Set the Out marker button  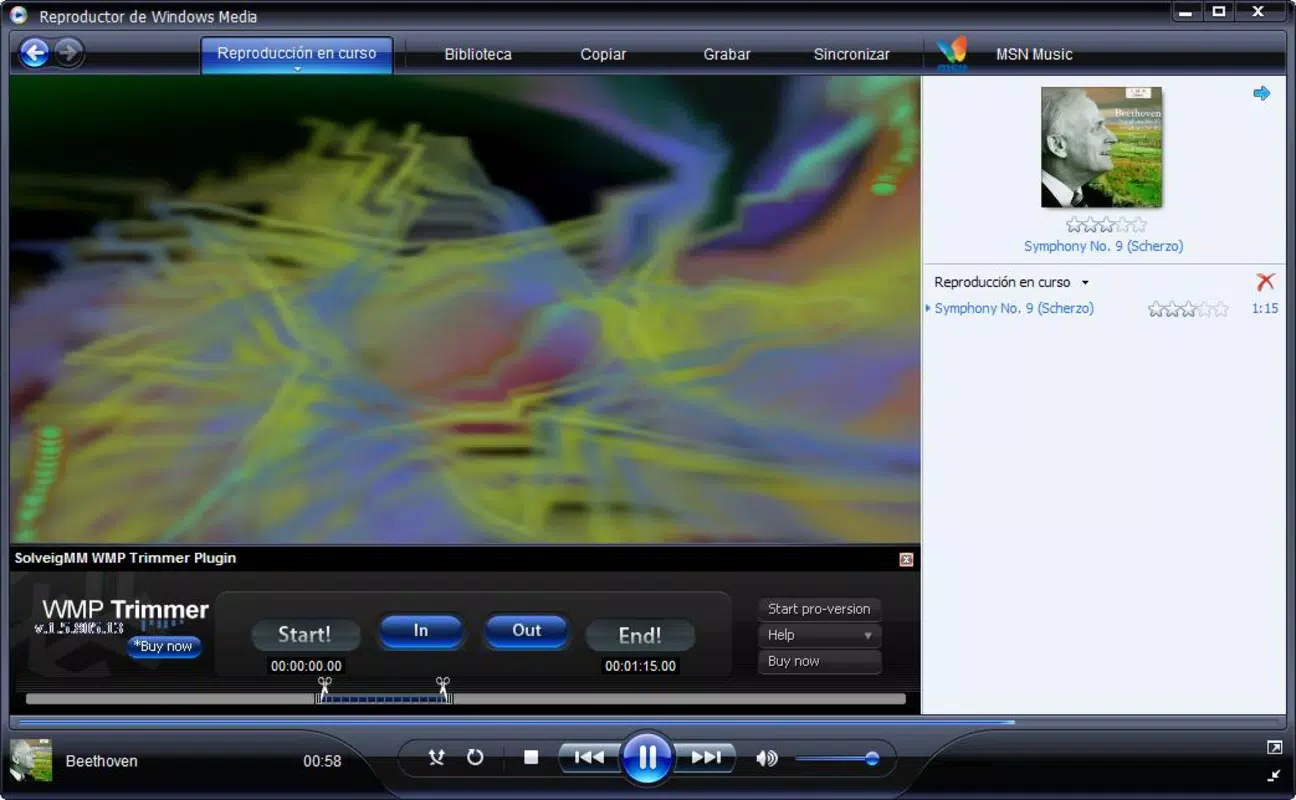pyautogui.click(x=527, y=631)
